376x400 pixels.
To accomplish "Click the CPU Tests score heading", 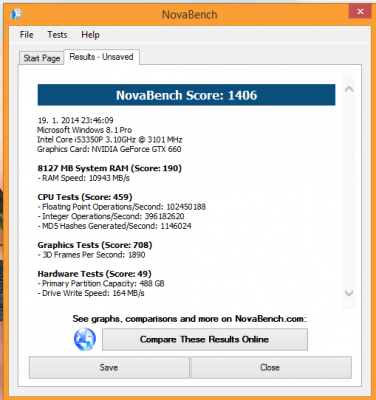I will pos(85,197).
